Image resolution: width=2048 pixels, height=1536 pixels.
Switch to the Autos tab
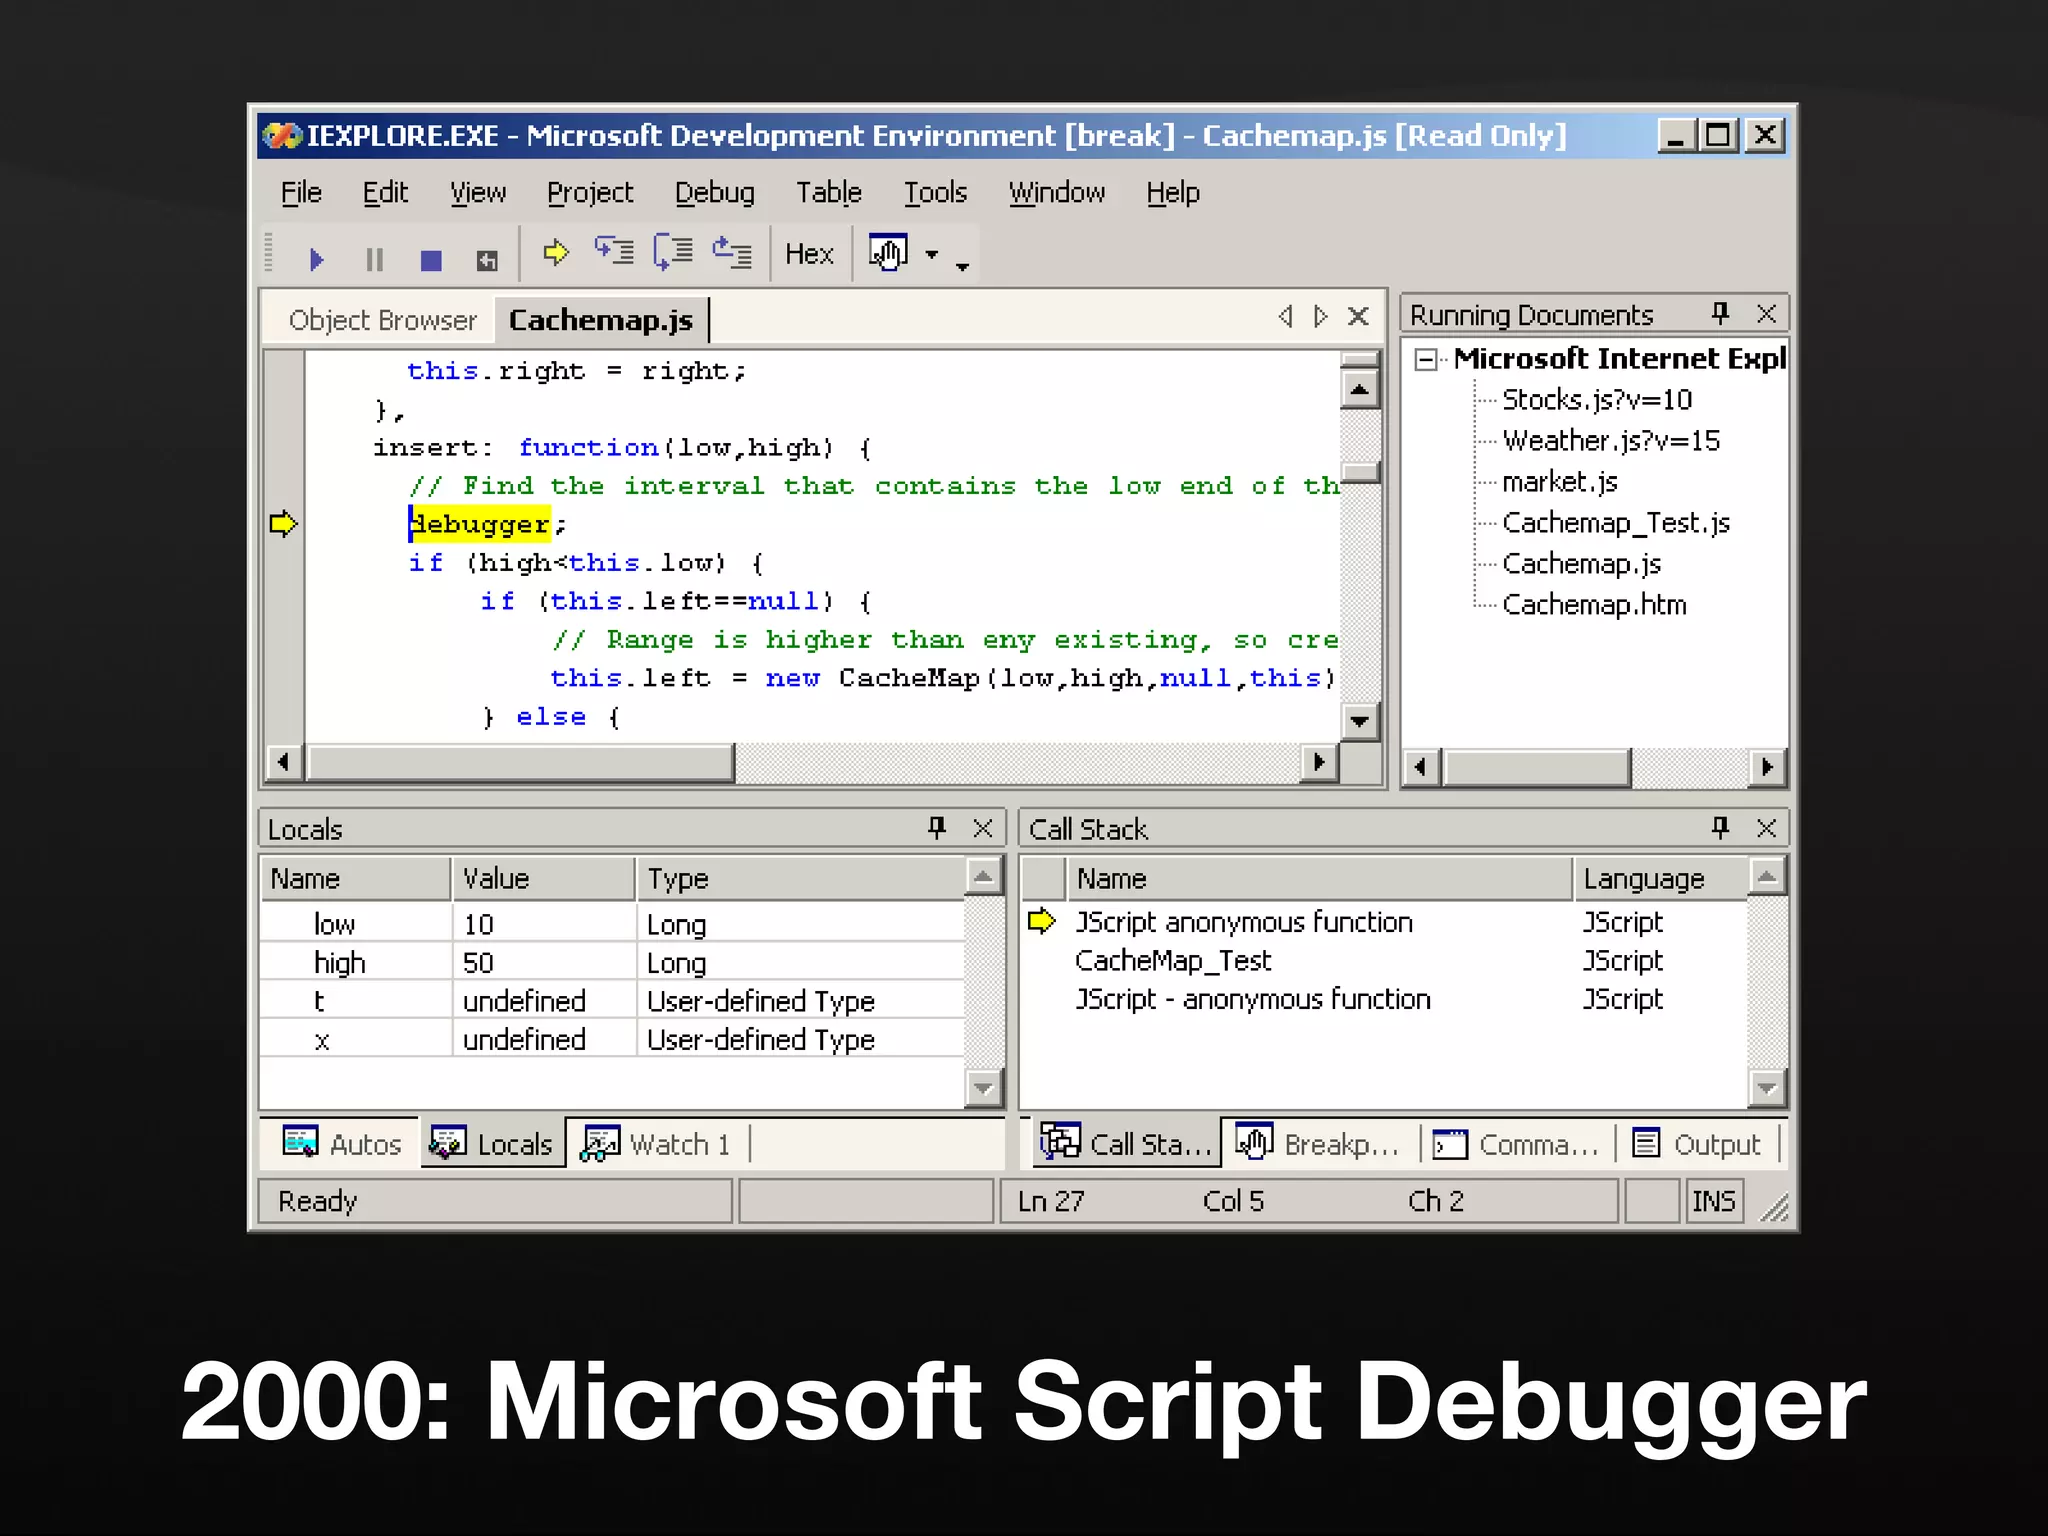point(342,1144)
